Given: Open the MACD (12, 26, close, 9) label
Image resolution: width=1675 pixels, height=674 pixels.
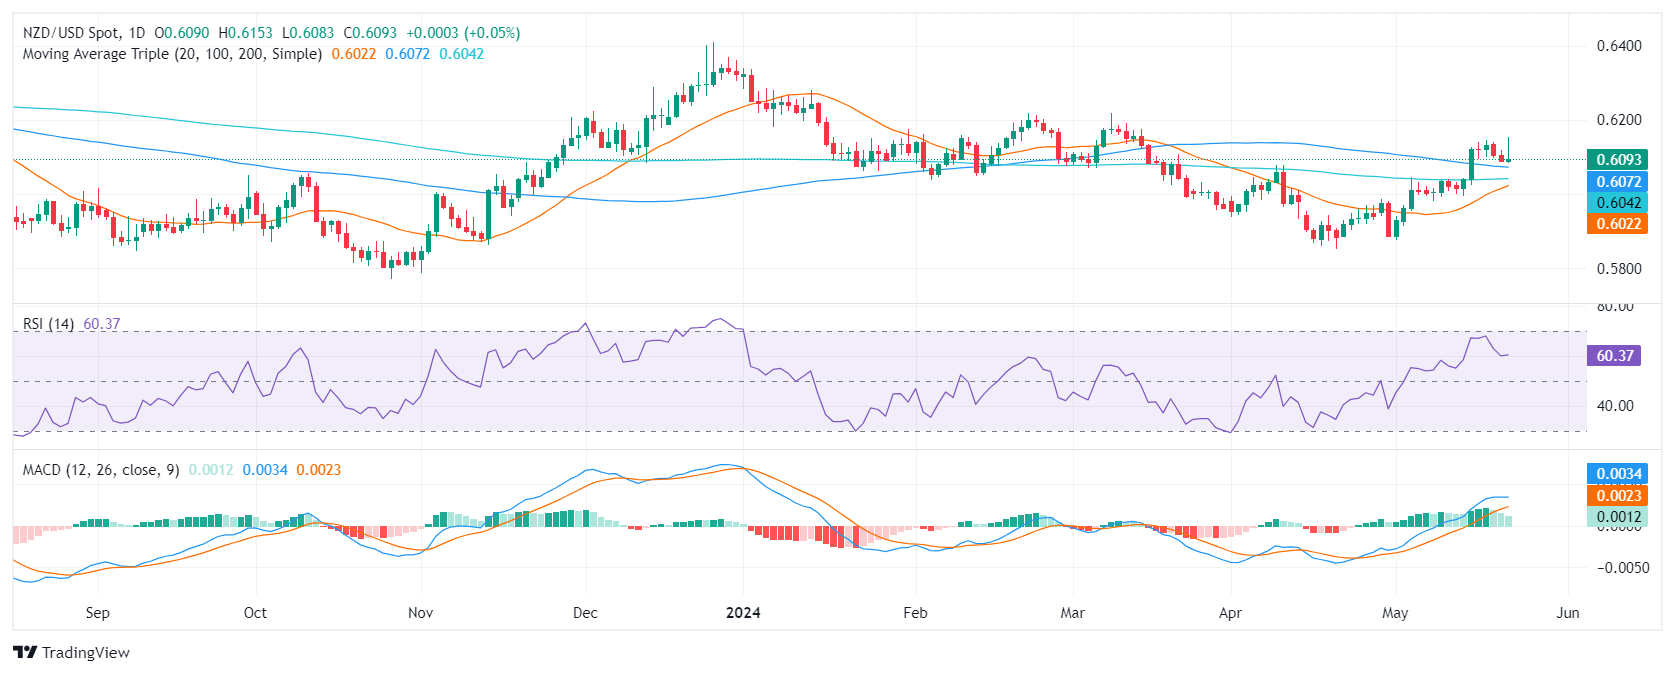Looking at the screenshot, I should (101, 470).
